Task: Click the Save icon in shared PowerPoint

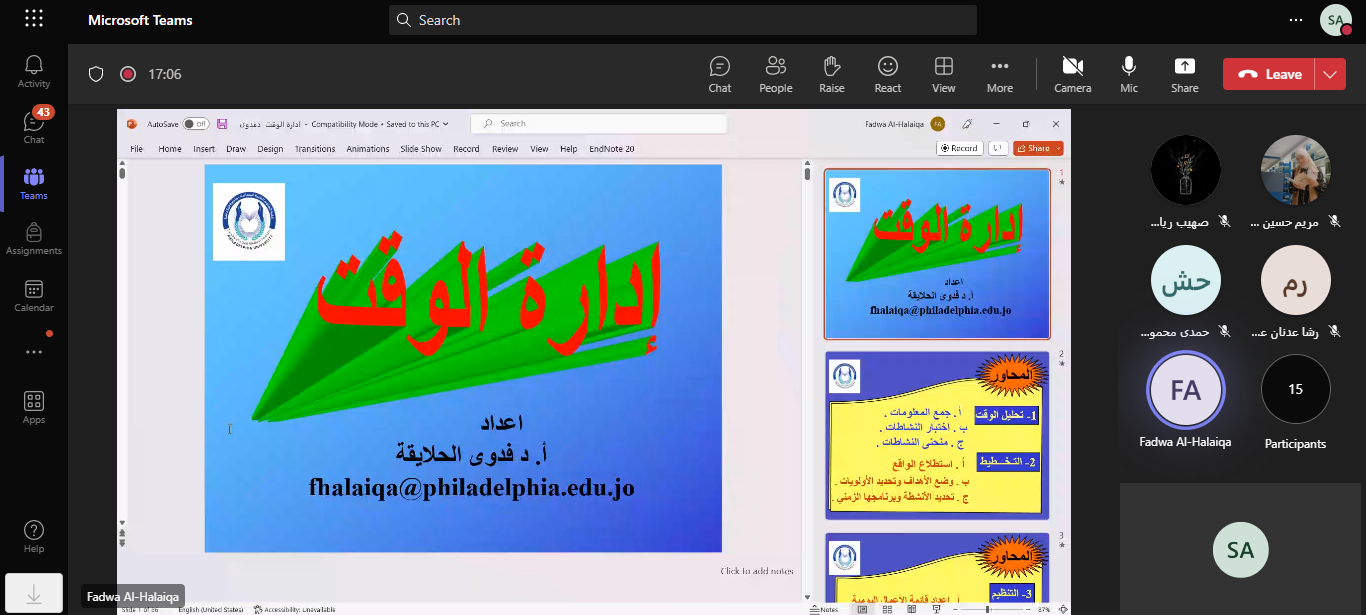Action: tap(222, 124)
